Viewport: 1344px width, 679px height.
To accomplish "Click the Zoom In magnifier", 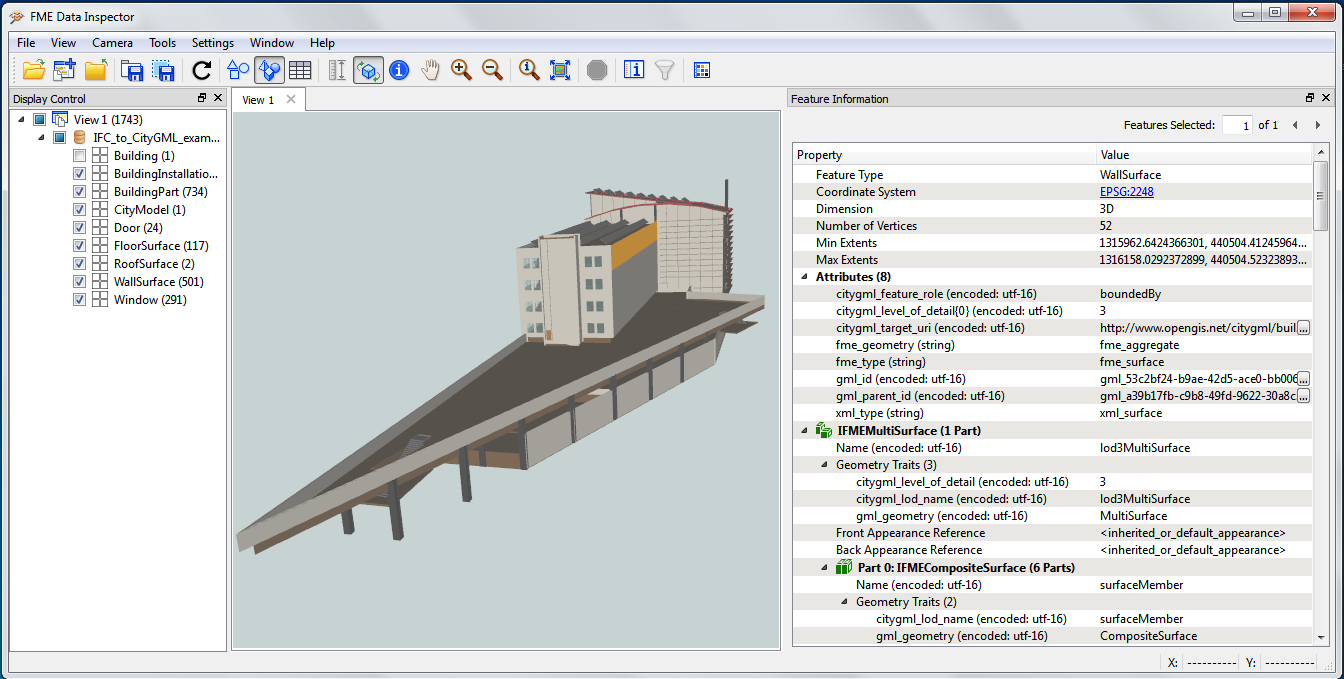I will point(461,70).
